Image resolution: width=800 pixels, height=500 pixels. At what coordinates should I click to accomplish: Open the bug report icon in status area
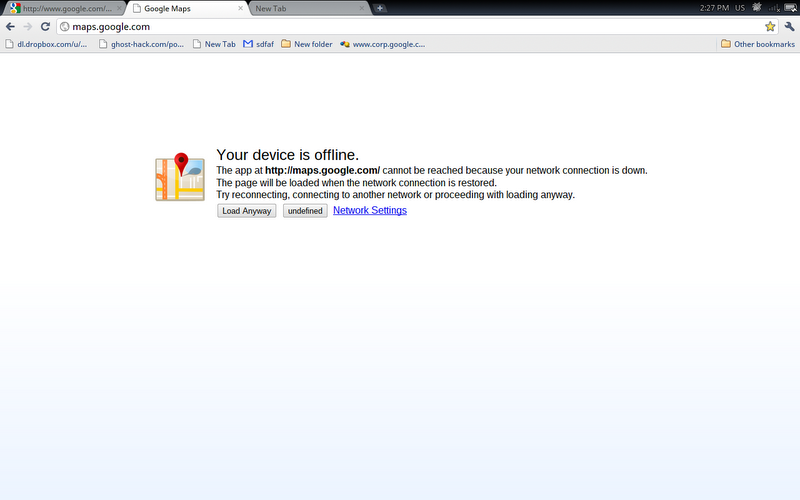(757, 8)
